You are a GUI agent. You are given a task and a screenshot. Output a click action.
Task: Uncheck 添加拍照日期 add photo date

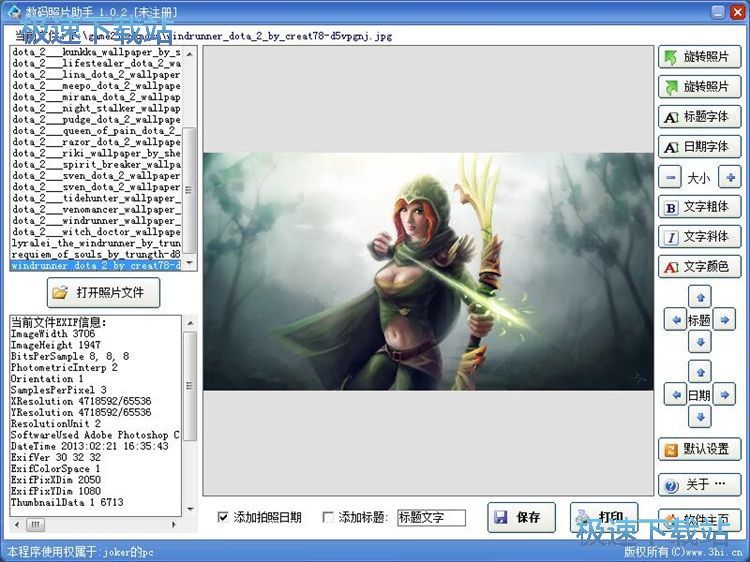pos(223,517)
